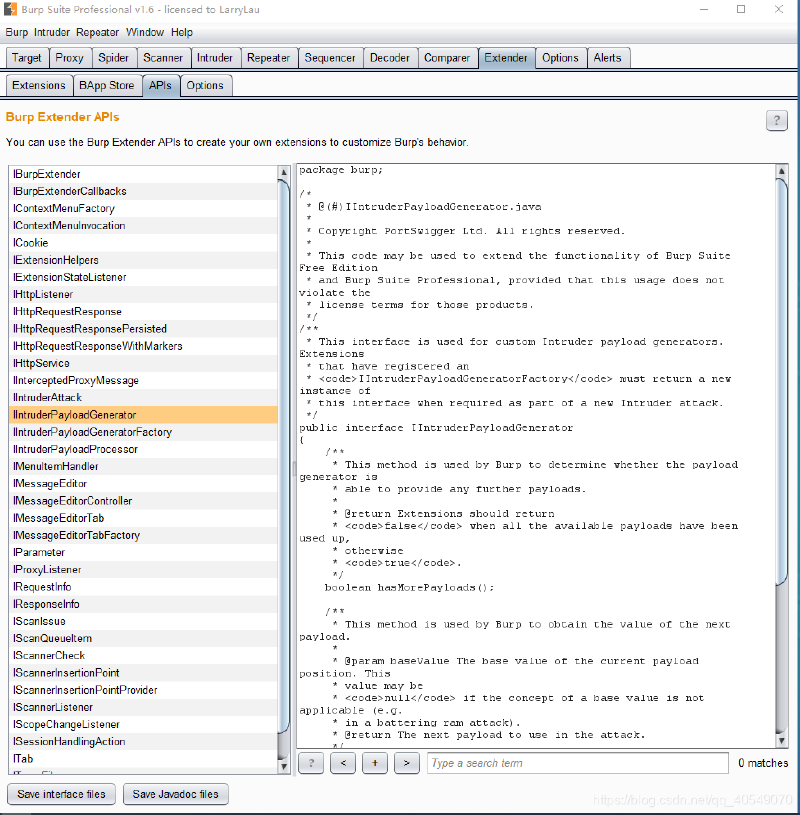This screenshot has height=815, width=800.
Task: Select IExtensionStateListener interface
Action: click(x=143, y=277)
